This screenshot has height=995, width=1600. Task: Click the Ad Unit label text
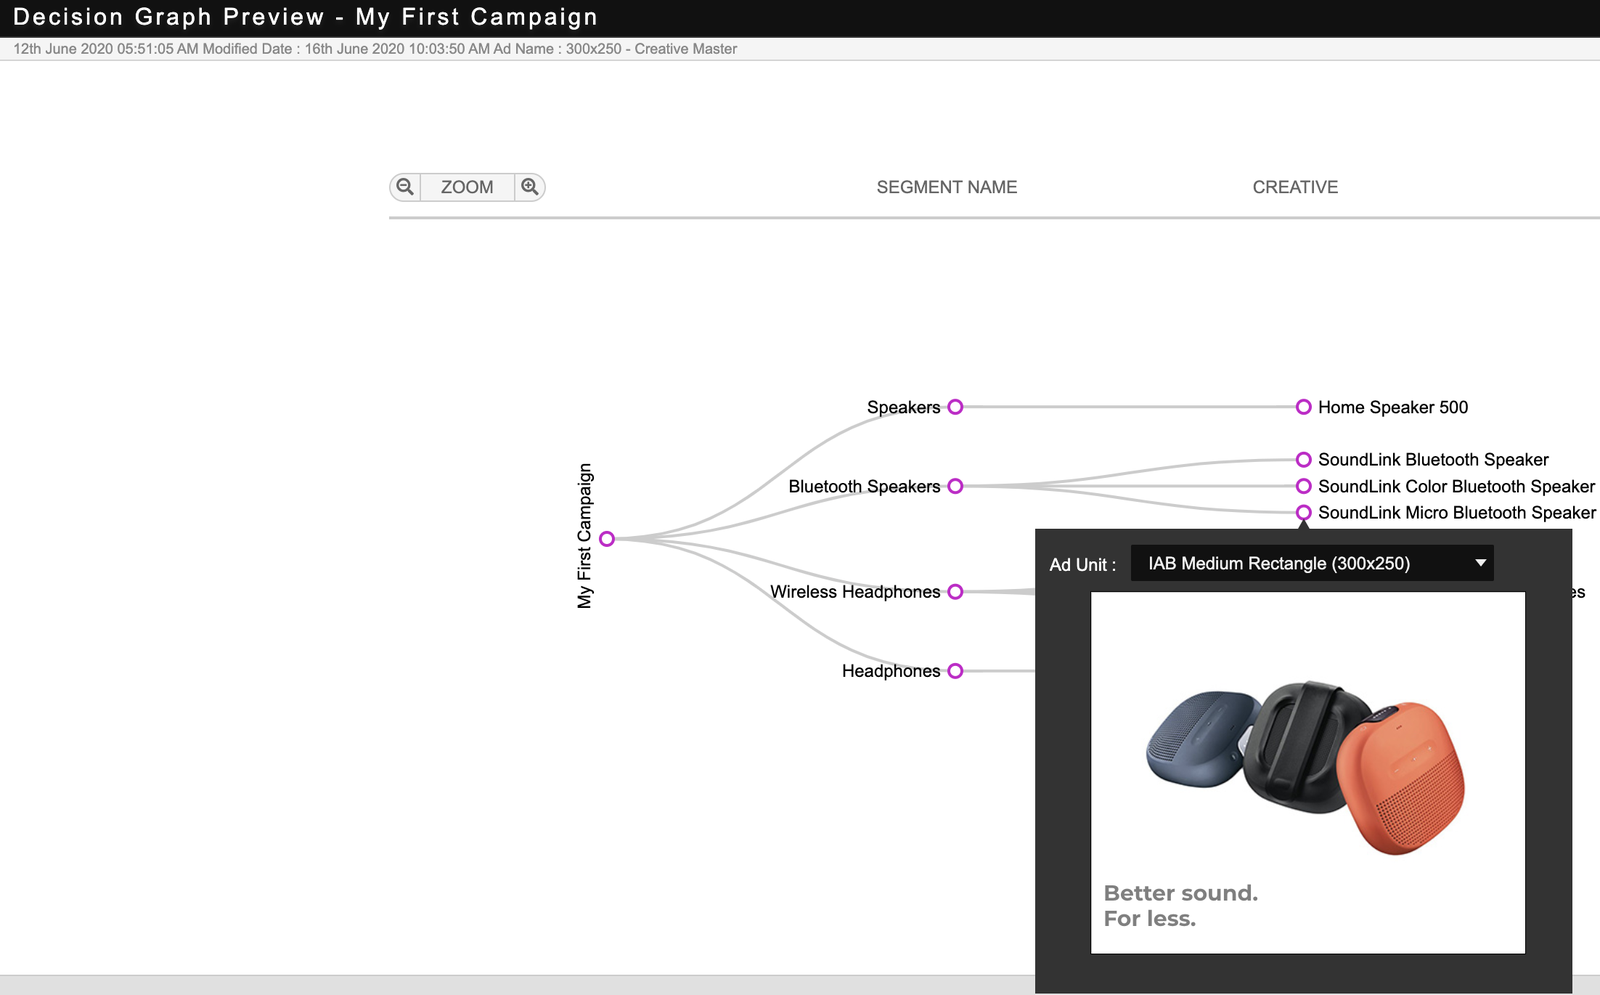point(1083,565)
